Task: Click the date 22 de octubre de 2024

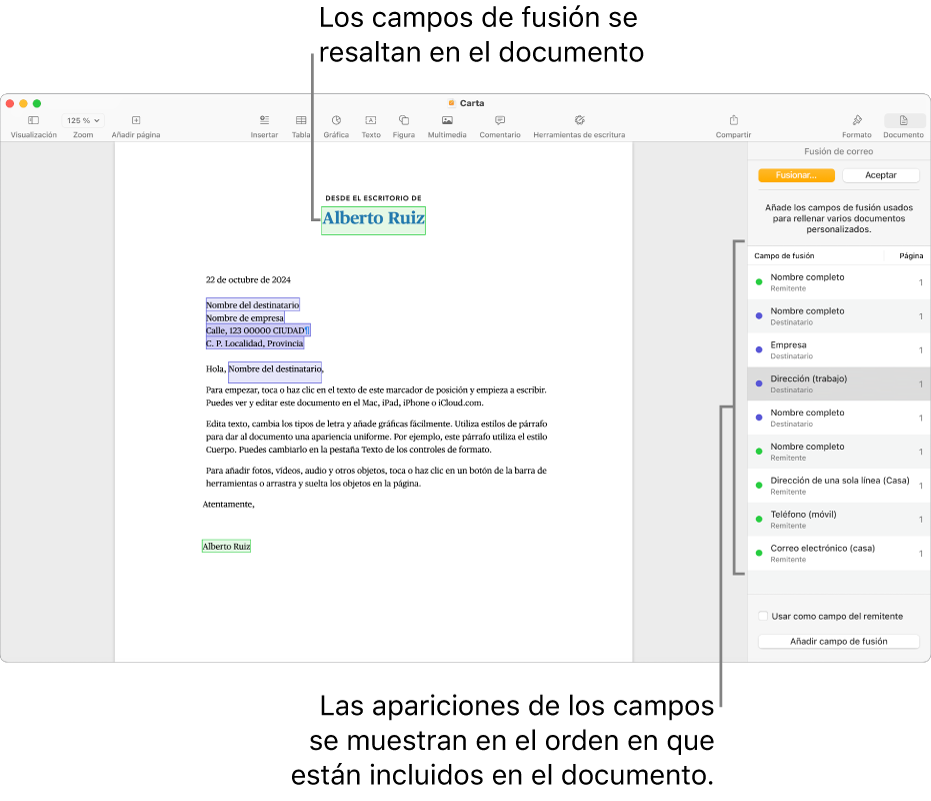Action: 248,280
